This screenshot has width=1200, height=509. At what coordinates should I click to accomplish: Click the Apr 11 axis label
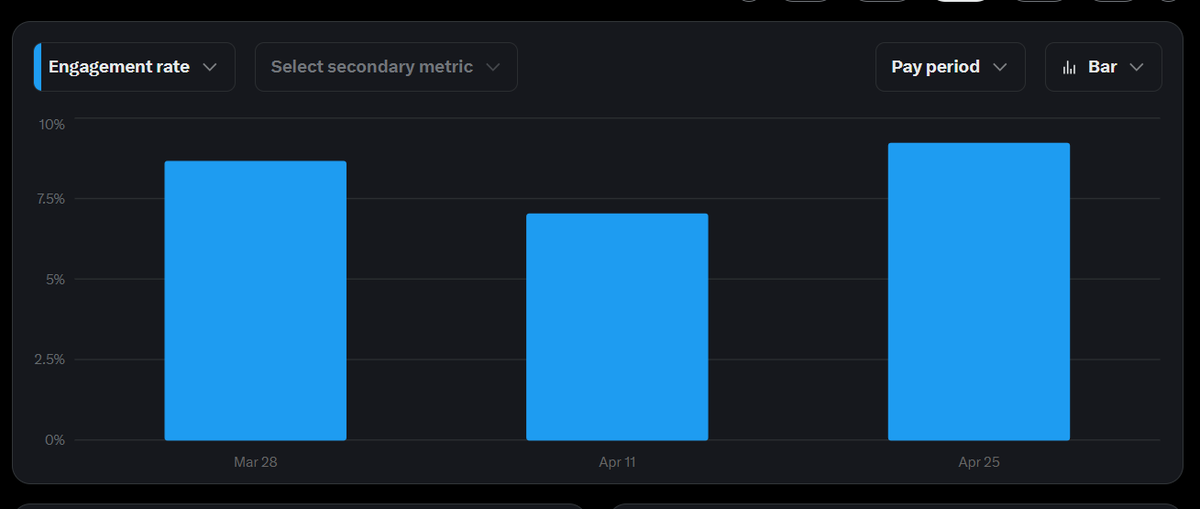617,462
